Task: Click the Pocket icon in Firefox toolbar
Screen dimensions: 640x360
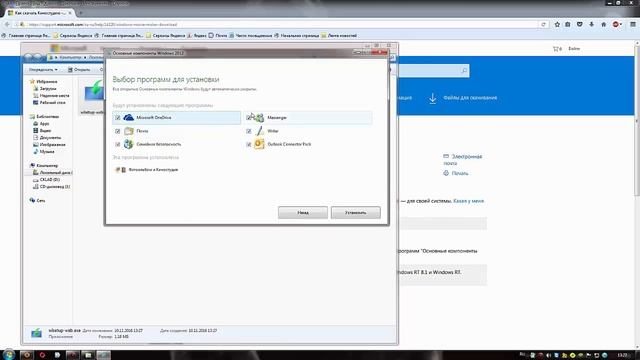Action: tap(580, 24)
